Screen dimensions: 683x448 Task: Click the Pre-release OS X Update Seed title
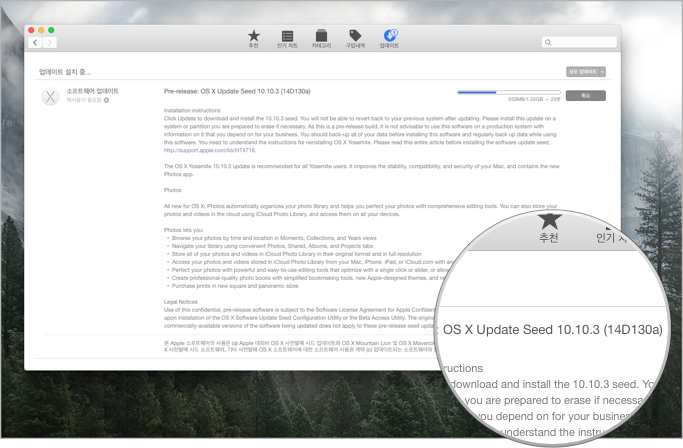[x=237, y=91]
